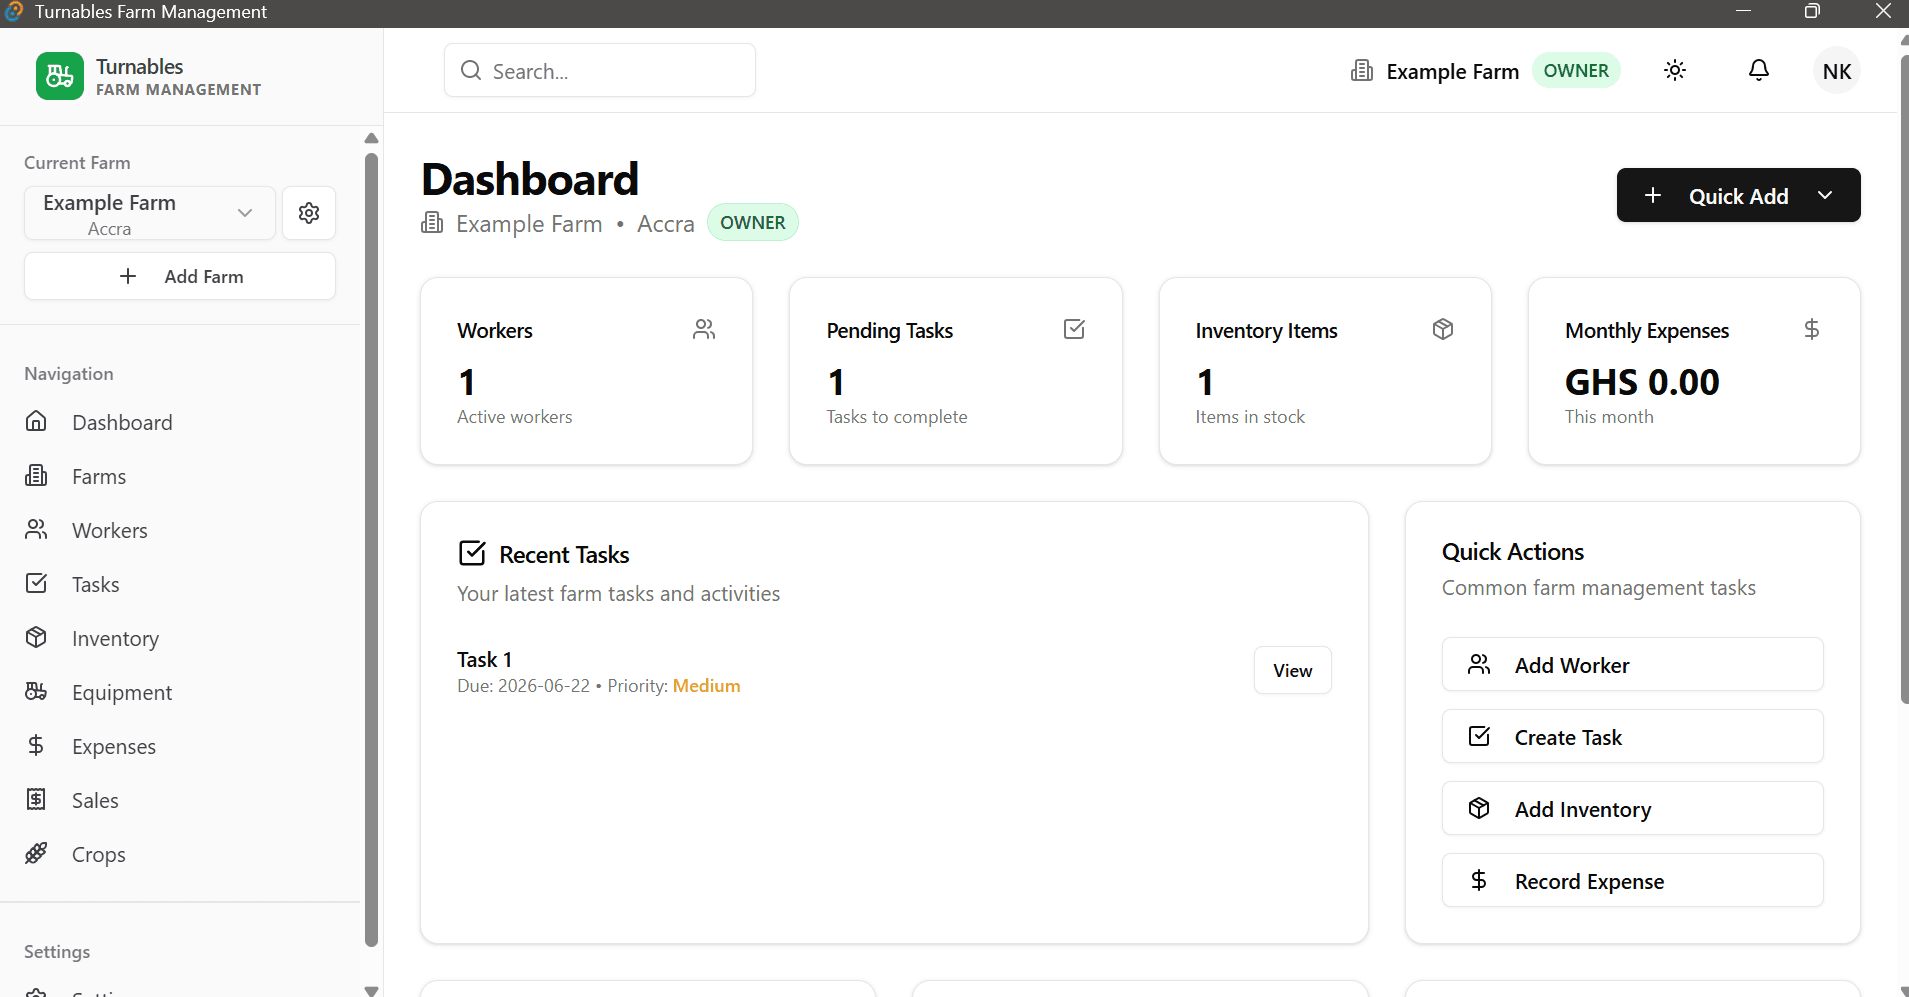Click OWNER badge under Dashboard title

pos(753,222)
